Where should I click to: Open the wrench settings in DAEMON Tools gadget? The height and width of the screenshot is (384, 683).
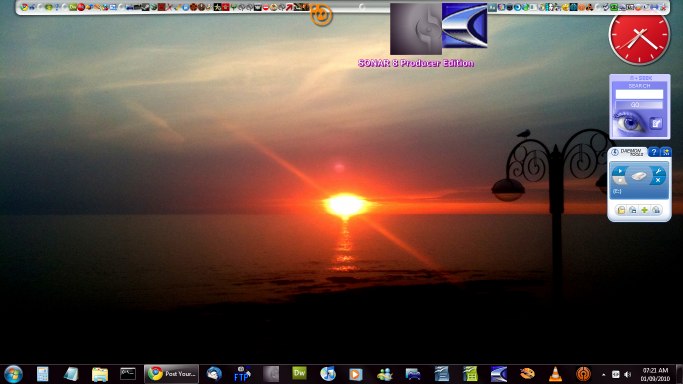click(x=658, y=171)
